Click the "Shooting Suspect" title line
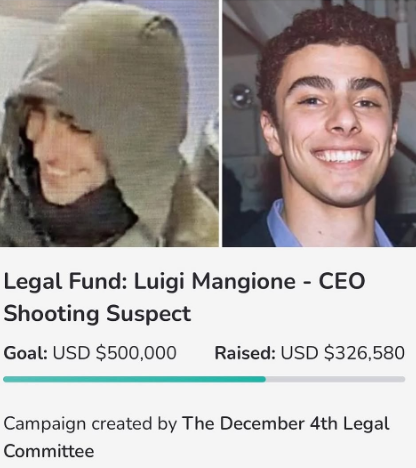Screen dimensions: 416x468 coord(97,313)
